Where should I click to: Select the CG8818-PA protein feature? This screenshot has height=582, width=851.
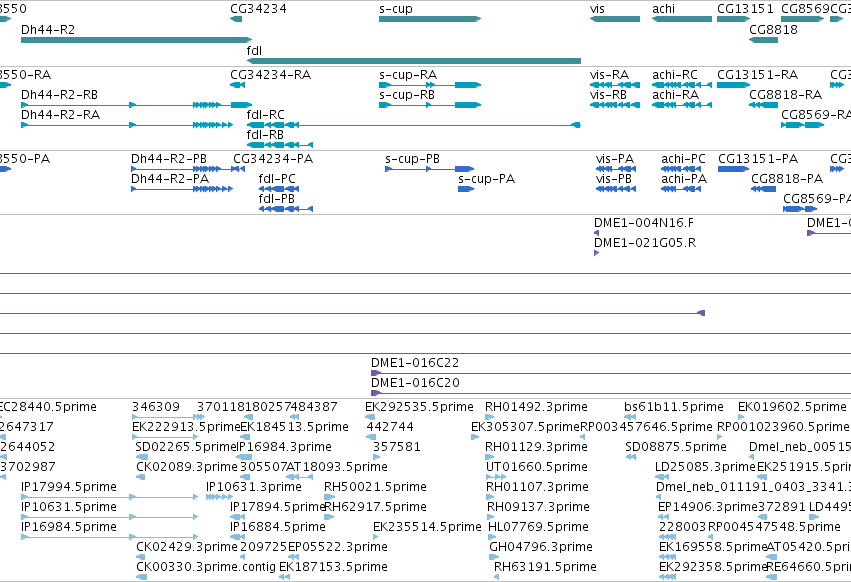(x=764, y=189)
